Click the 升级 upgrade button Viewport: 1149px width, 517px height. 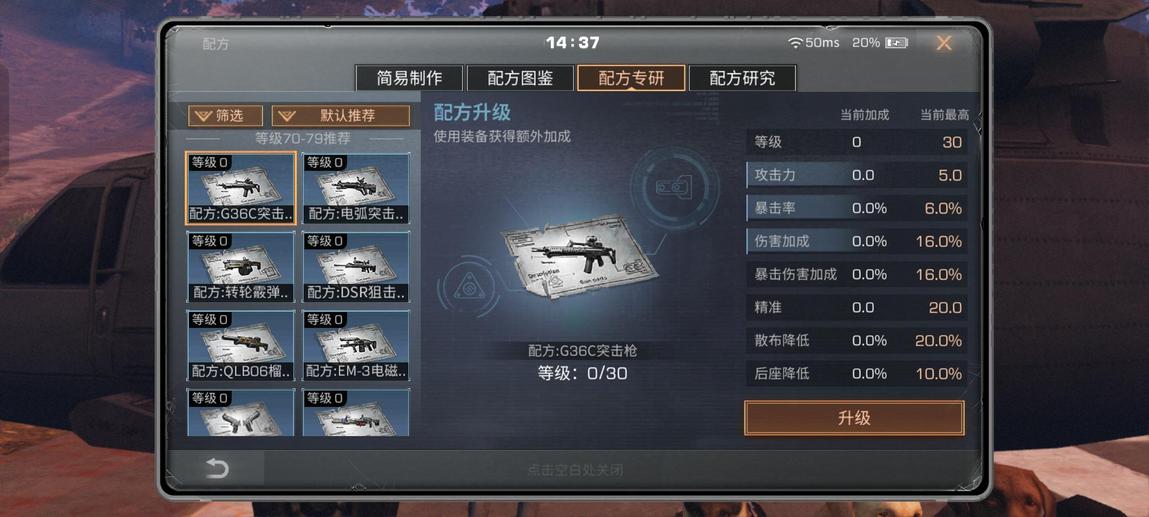click(x=854, y=418)
